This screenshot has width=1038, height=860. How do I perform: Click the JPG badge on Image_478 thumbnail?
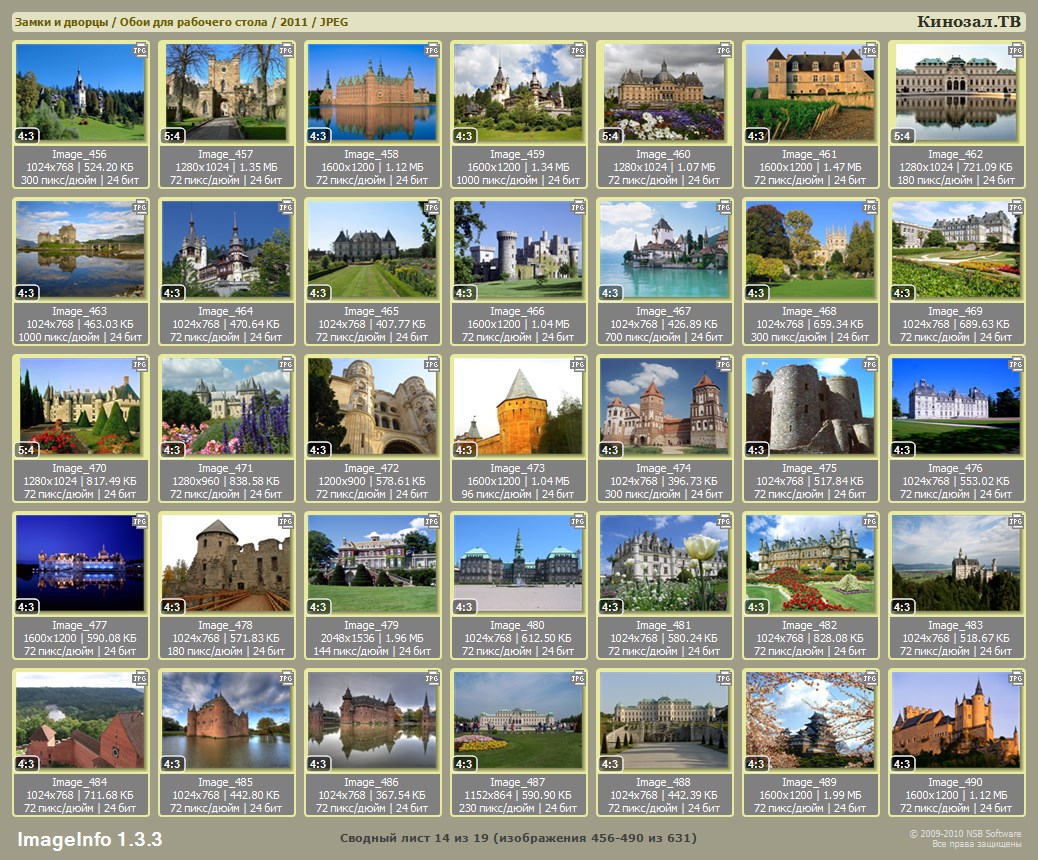pos(285,521)
